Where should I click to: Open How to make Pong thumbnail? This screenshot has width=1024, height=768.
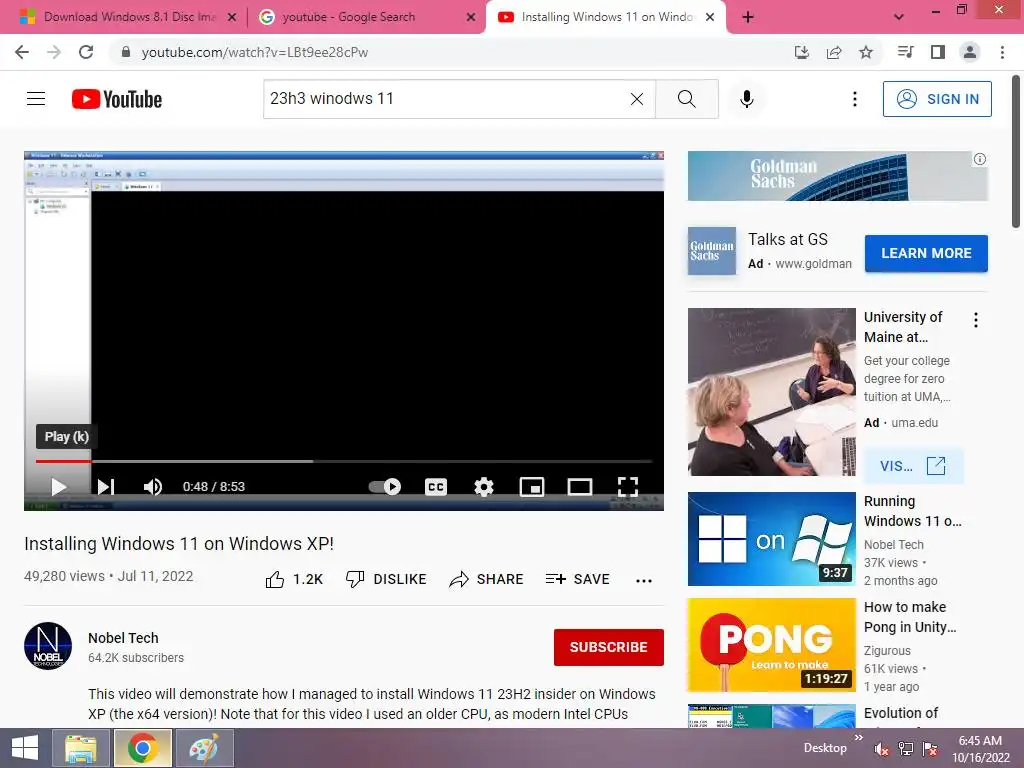pyautogui.click(x=771, y=645)
